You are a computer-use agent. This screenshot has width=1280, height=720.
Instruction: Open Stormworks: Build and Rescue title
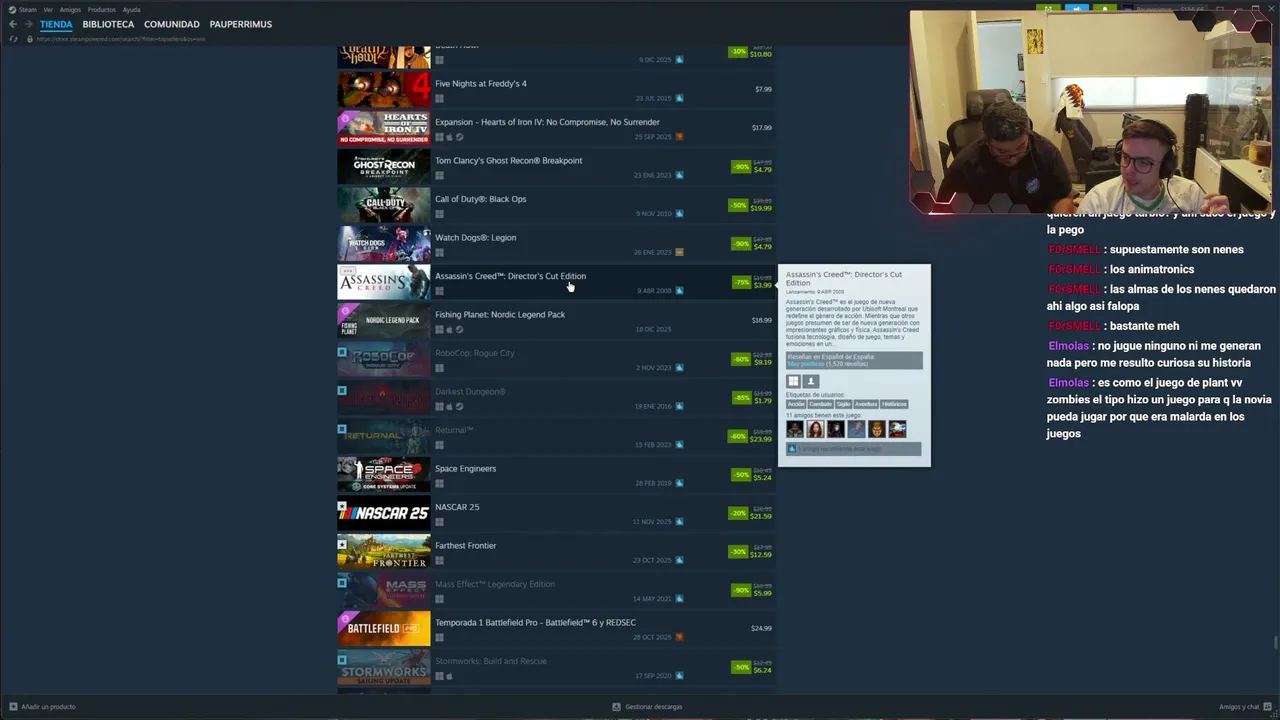[x=490, y=661]
